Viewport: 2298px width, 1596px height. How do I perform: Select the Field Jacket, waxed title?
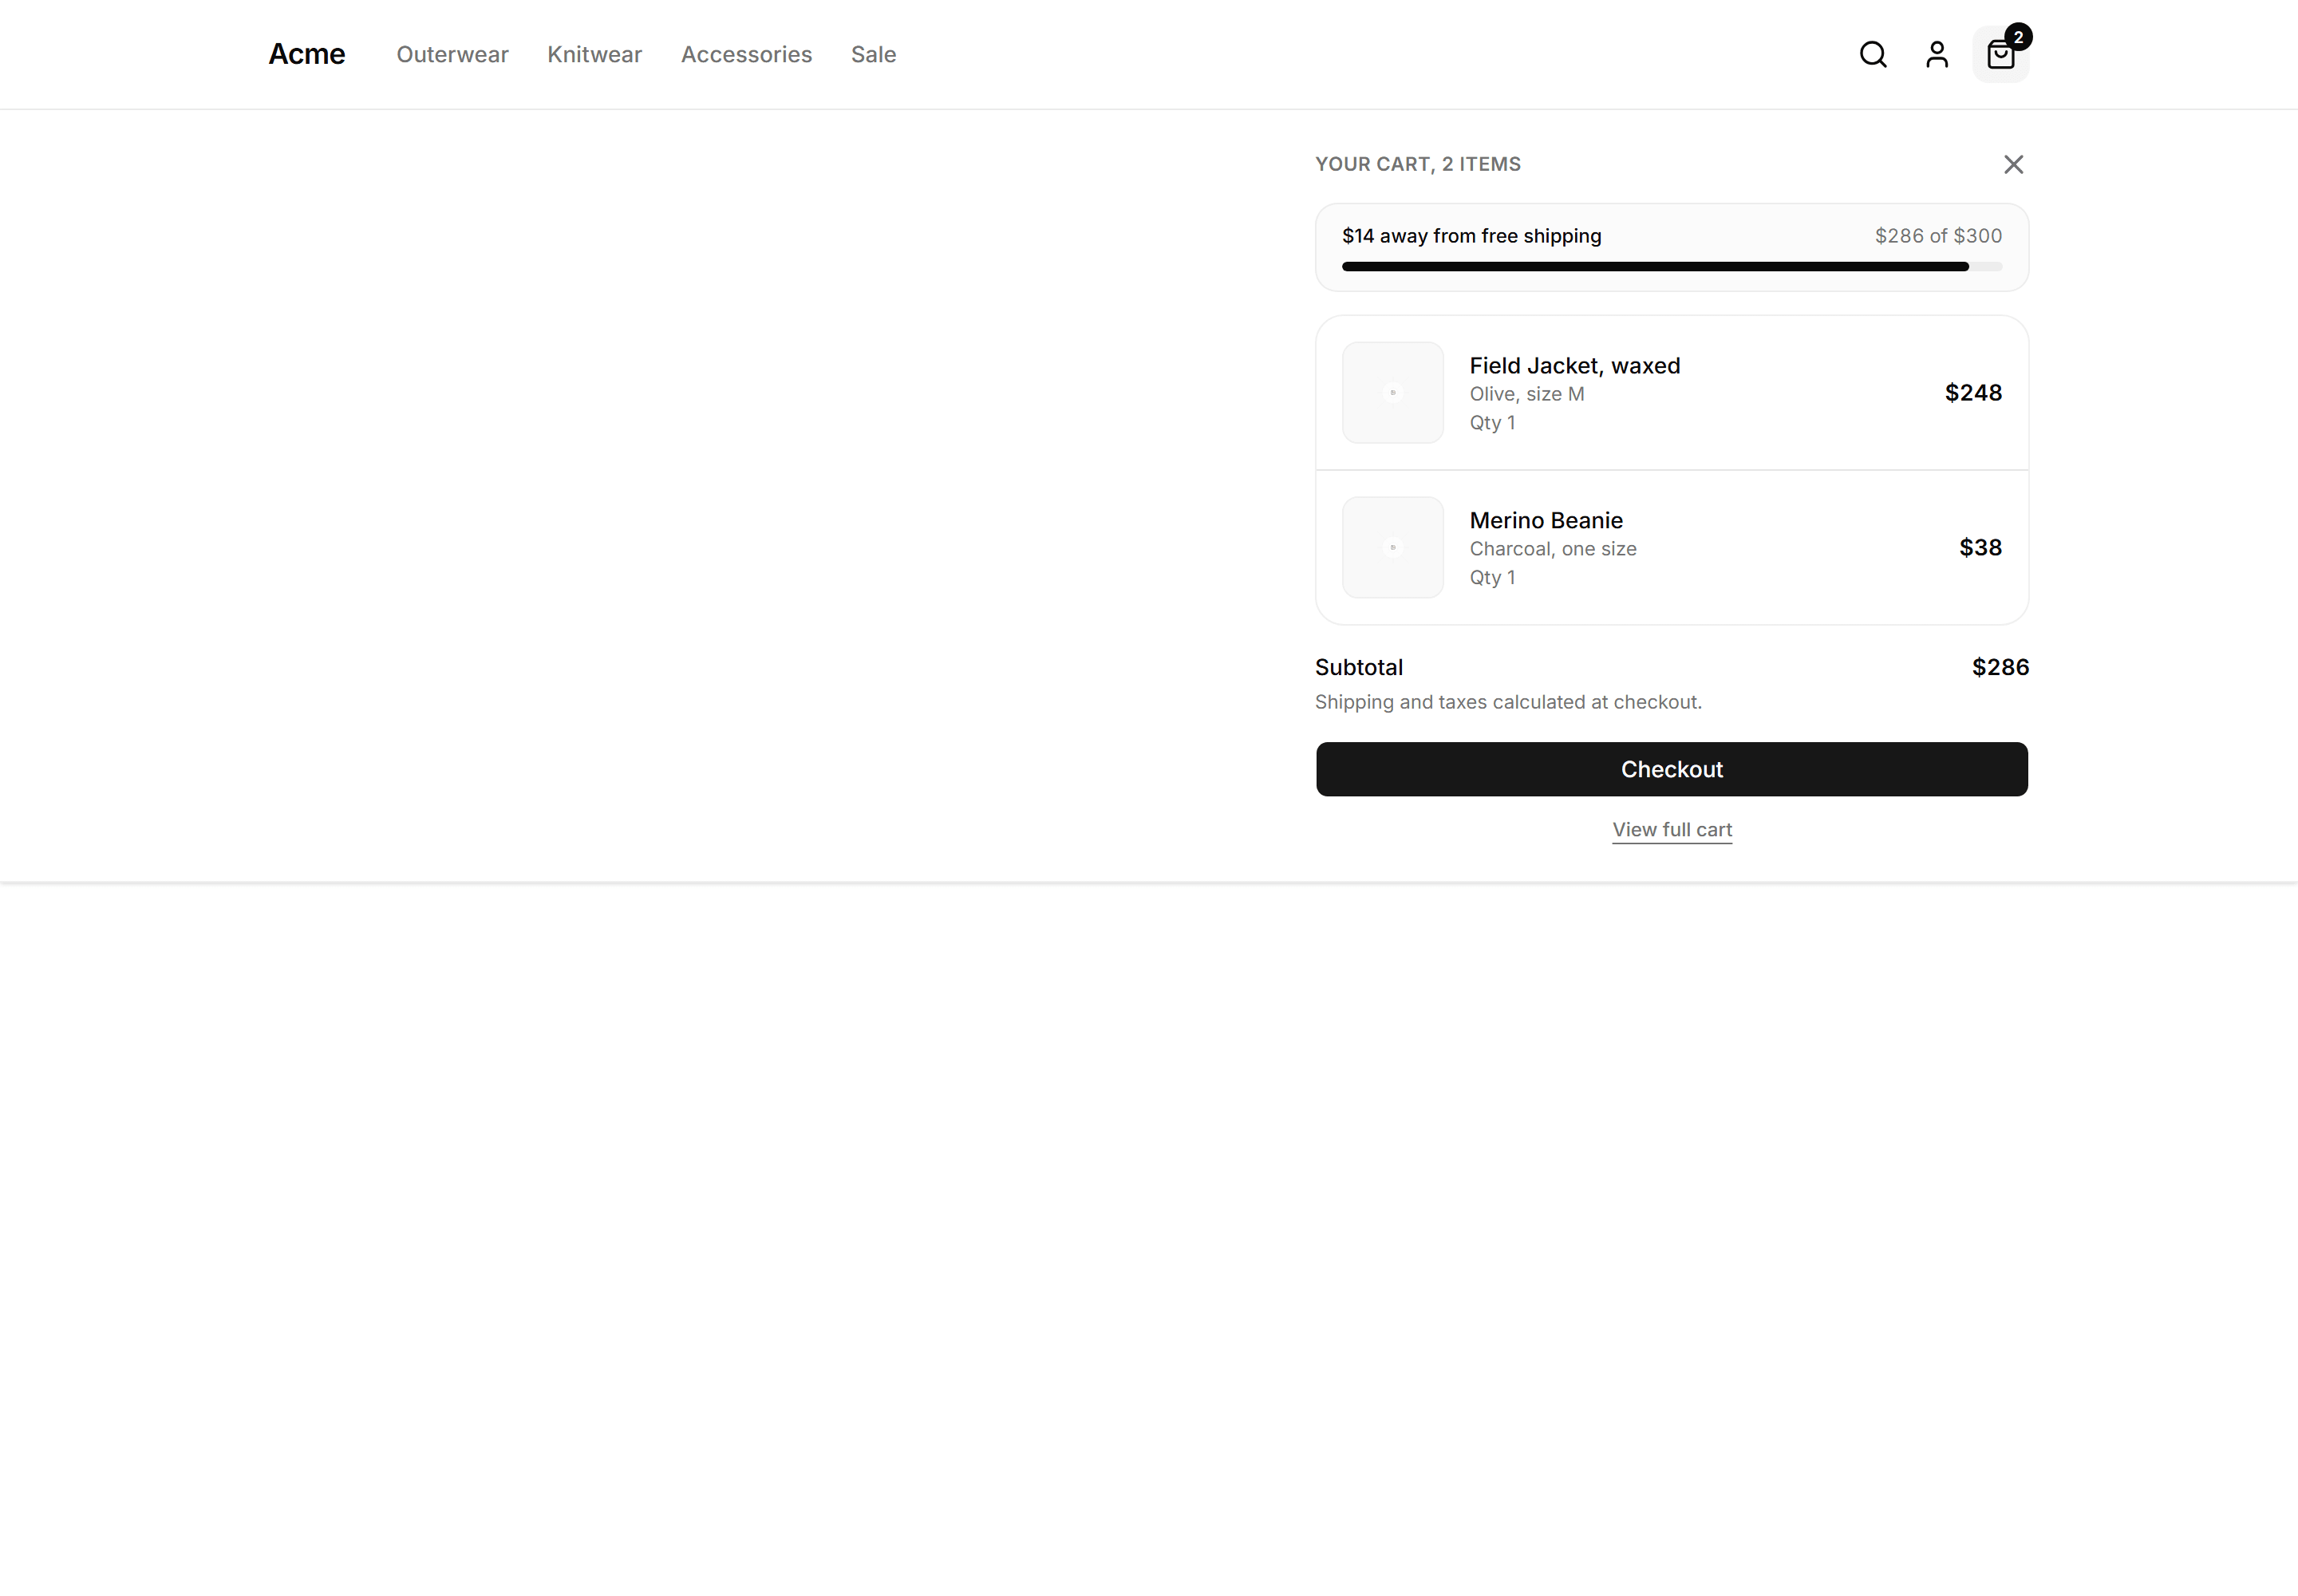(x=1574, y=366)
